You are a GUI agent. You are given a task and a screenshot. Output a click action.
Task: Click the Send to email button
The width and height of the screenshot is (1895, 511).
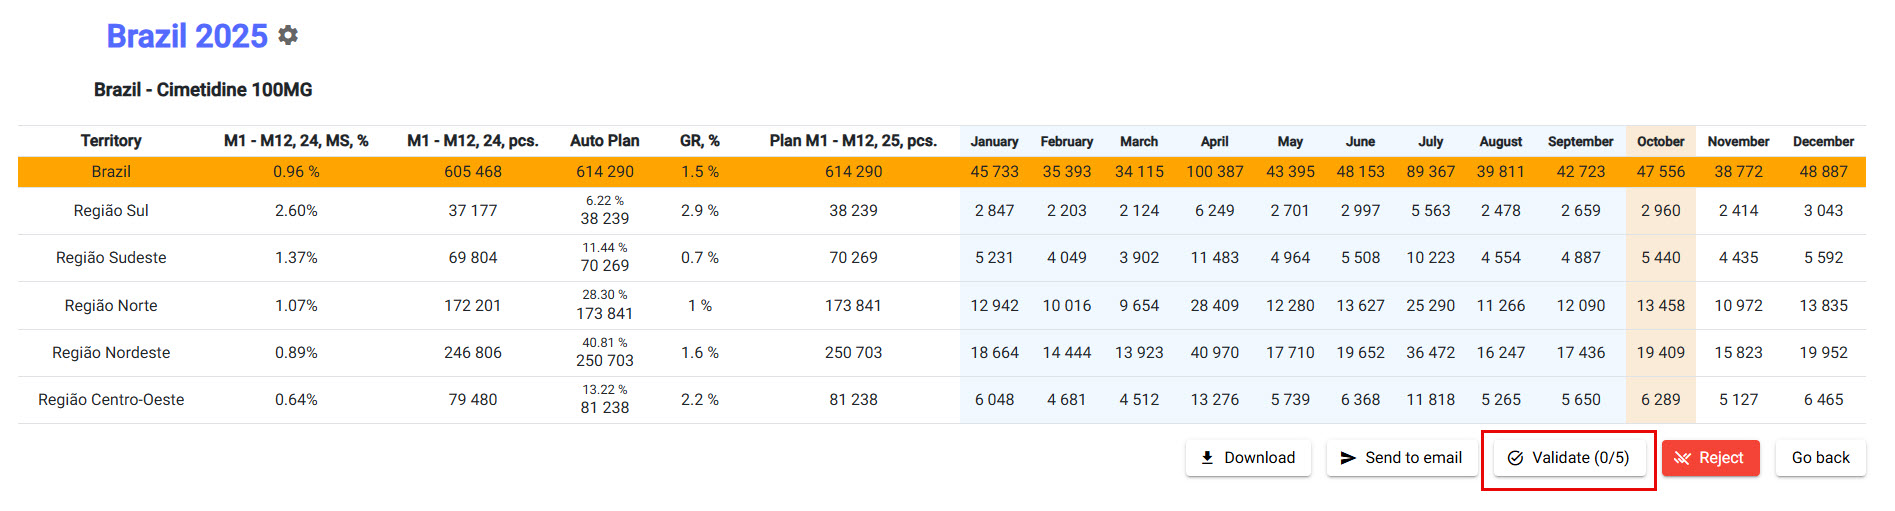tap(1401, 457)
